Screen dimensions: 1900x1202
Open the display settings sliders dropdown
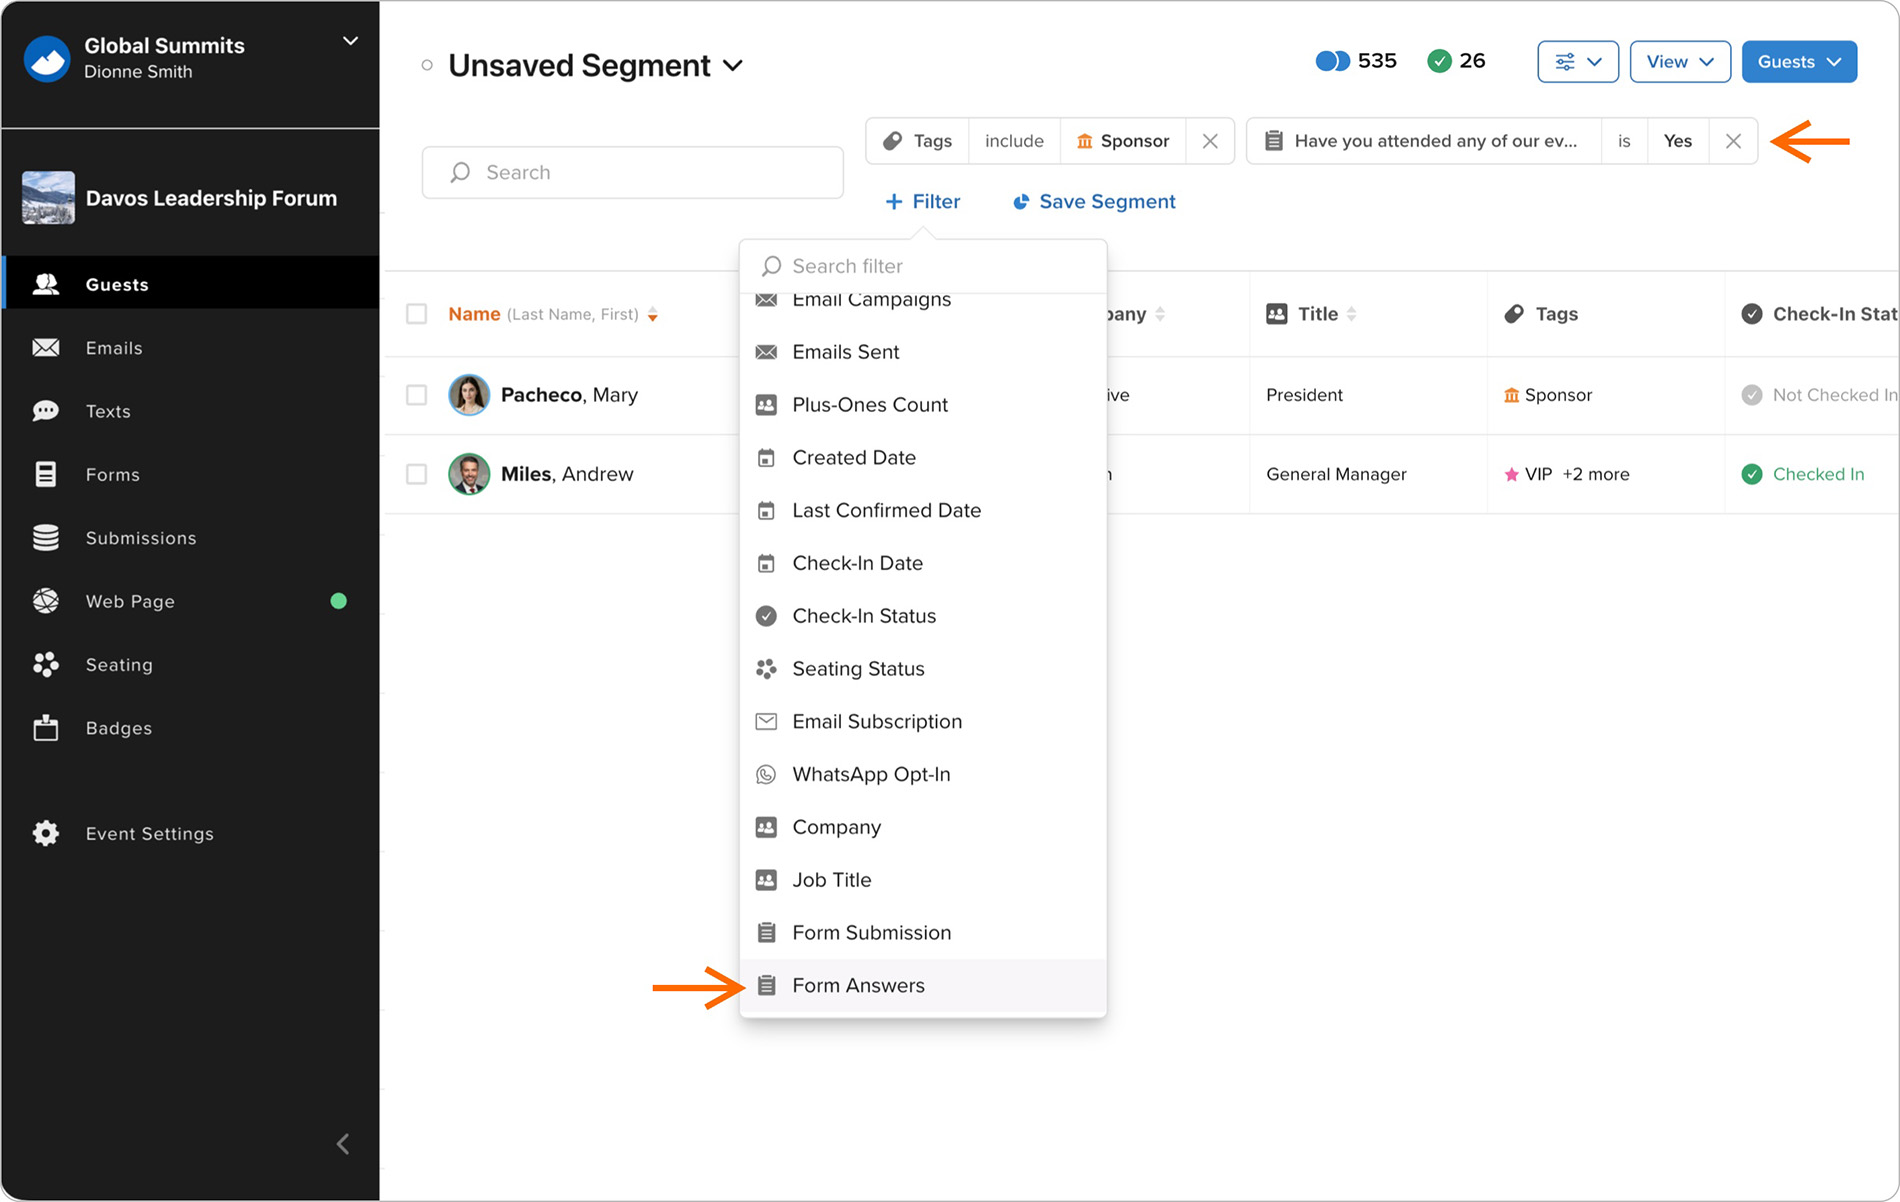click(1578, 62)
